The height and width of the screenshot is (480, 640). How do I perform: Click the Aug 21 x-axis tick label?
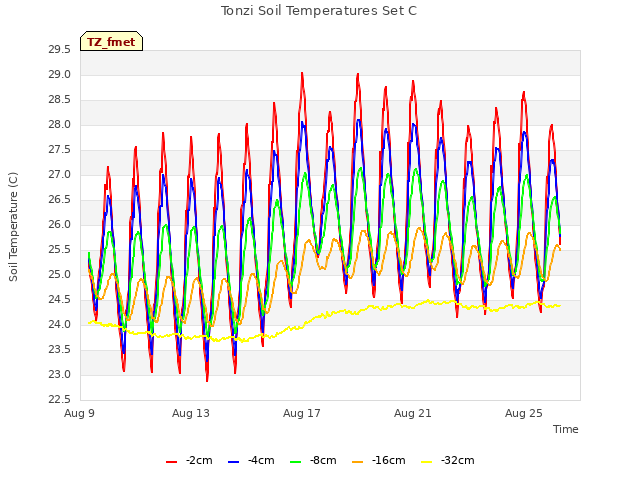(413, 413)
